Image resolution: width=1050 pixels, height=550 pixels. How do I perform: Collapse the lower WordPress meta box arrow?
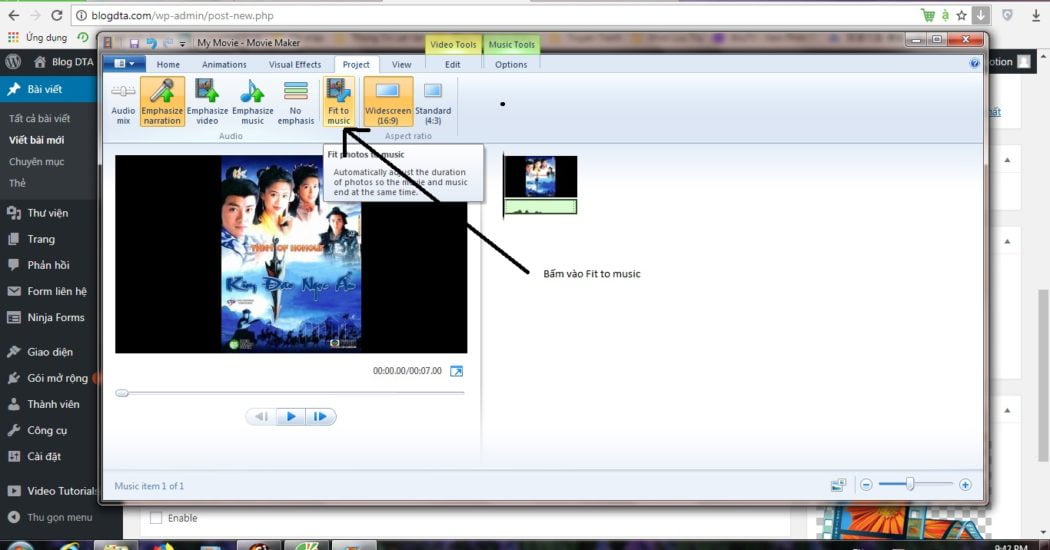click(x=1007, y=411)
